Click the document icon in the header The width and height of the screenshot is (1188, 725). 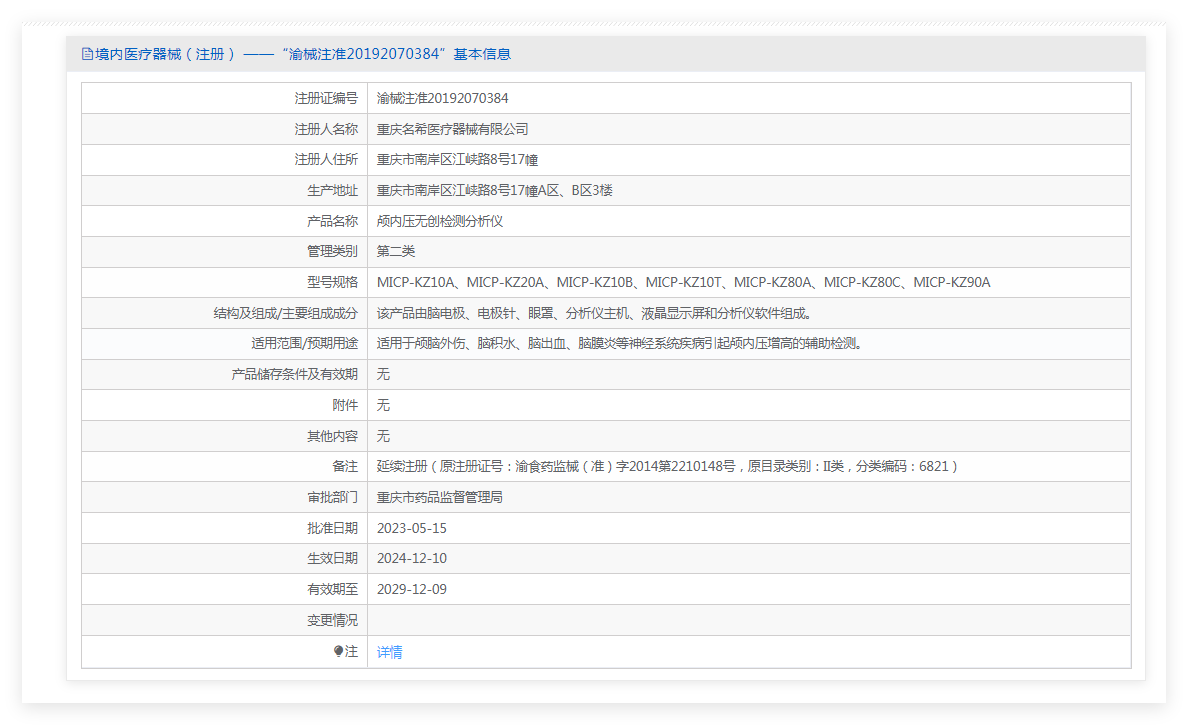tap(87, 54)
